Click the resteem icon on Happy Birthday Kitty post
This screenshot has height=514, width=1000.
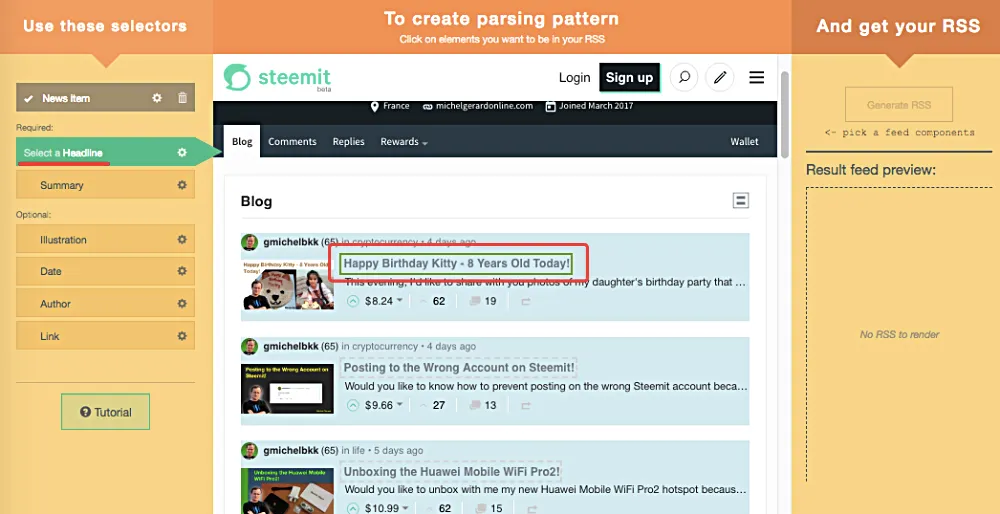point(526,301)
